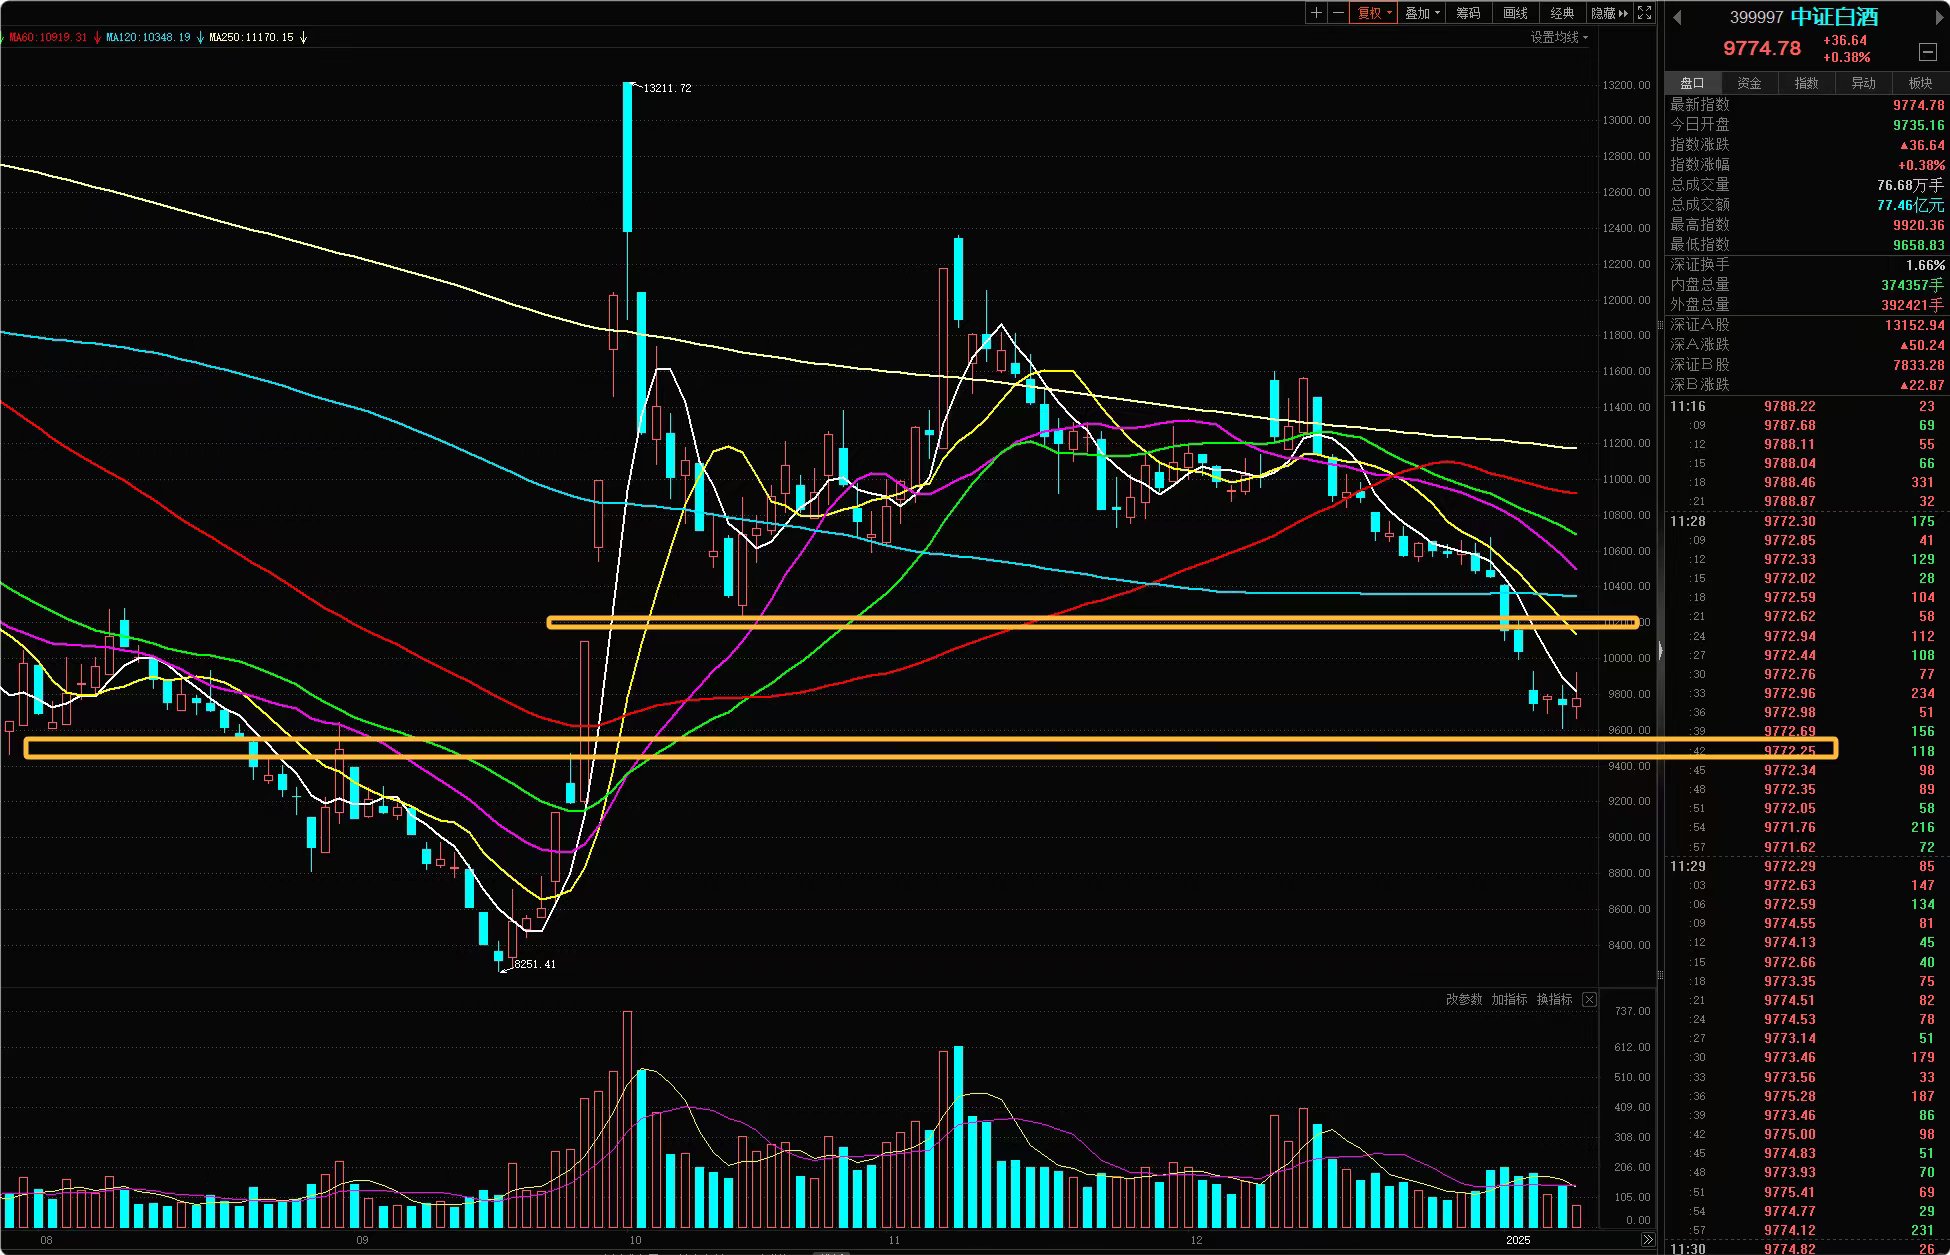Click the 11:28 tick row 9772.30
Image resolution: width=1950 pixels, height=1255 pixels.
[x=1806, y=521]
